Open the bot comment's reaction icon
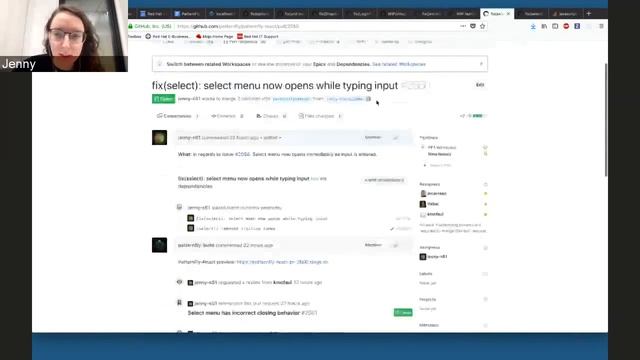 tap(396, 245)
